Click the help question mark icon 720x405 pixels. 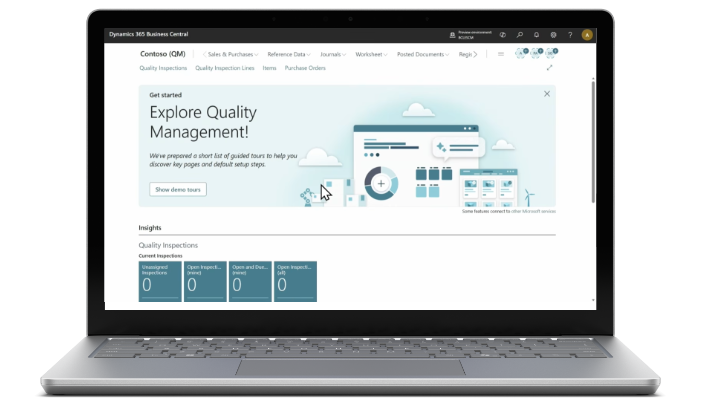(570, 35)
